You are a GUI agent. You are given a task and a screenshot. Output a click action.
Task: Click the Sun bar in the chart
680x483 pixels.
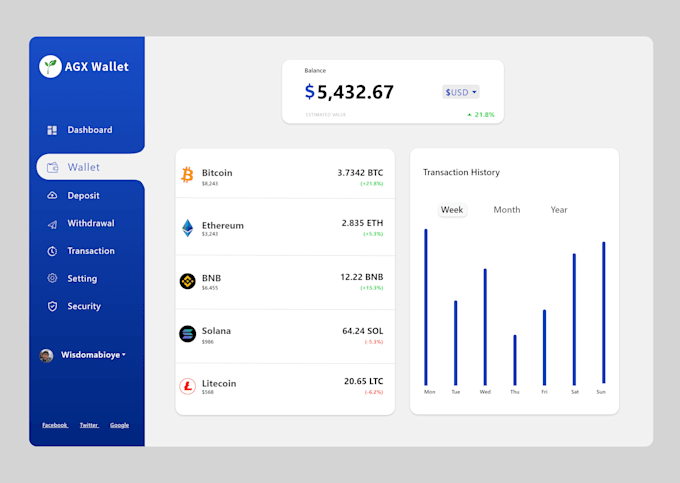(604, 313)
